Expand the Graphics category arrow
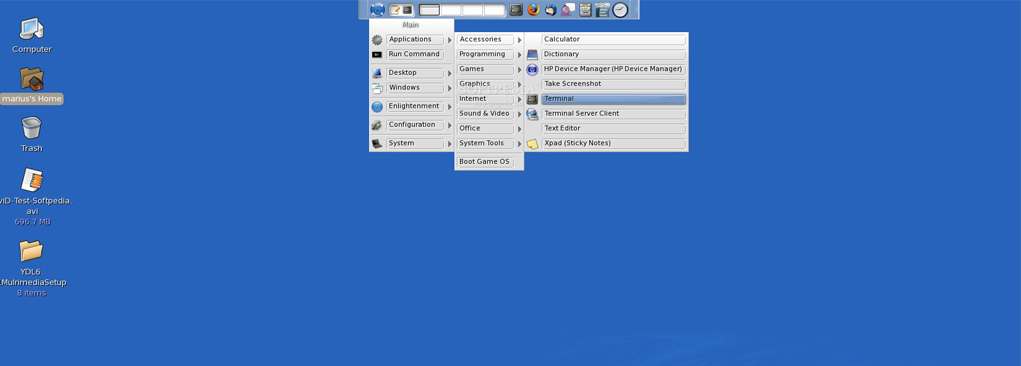This screenshot has width=1021, height=366. pos(520,85)
